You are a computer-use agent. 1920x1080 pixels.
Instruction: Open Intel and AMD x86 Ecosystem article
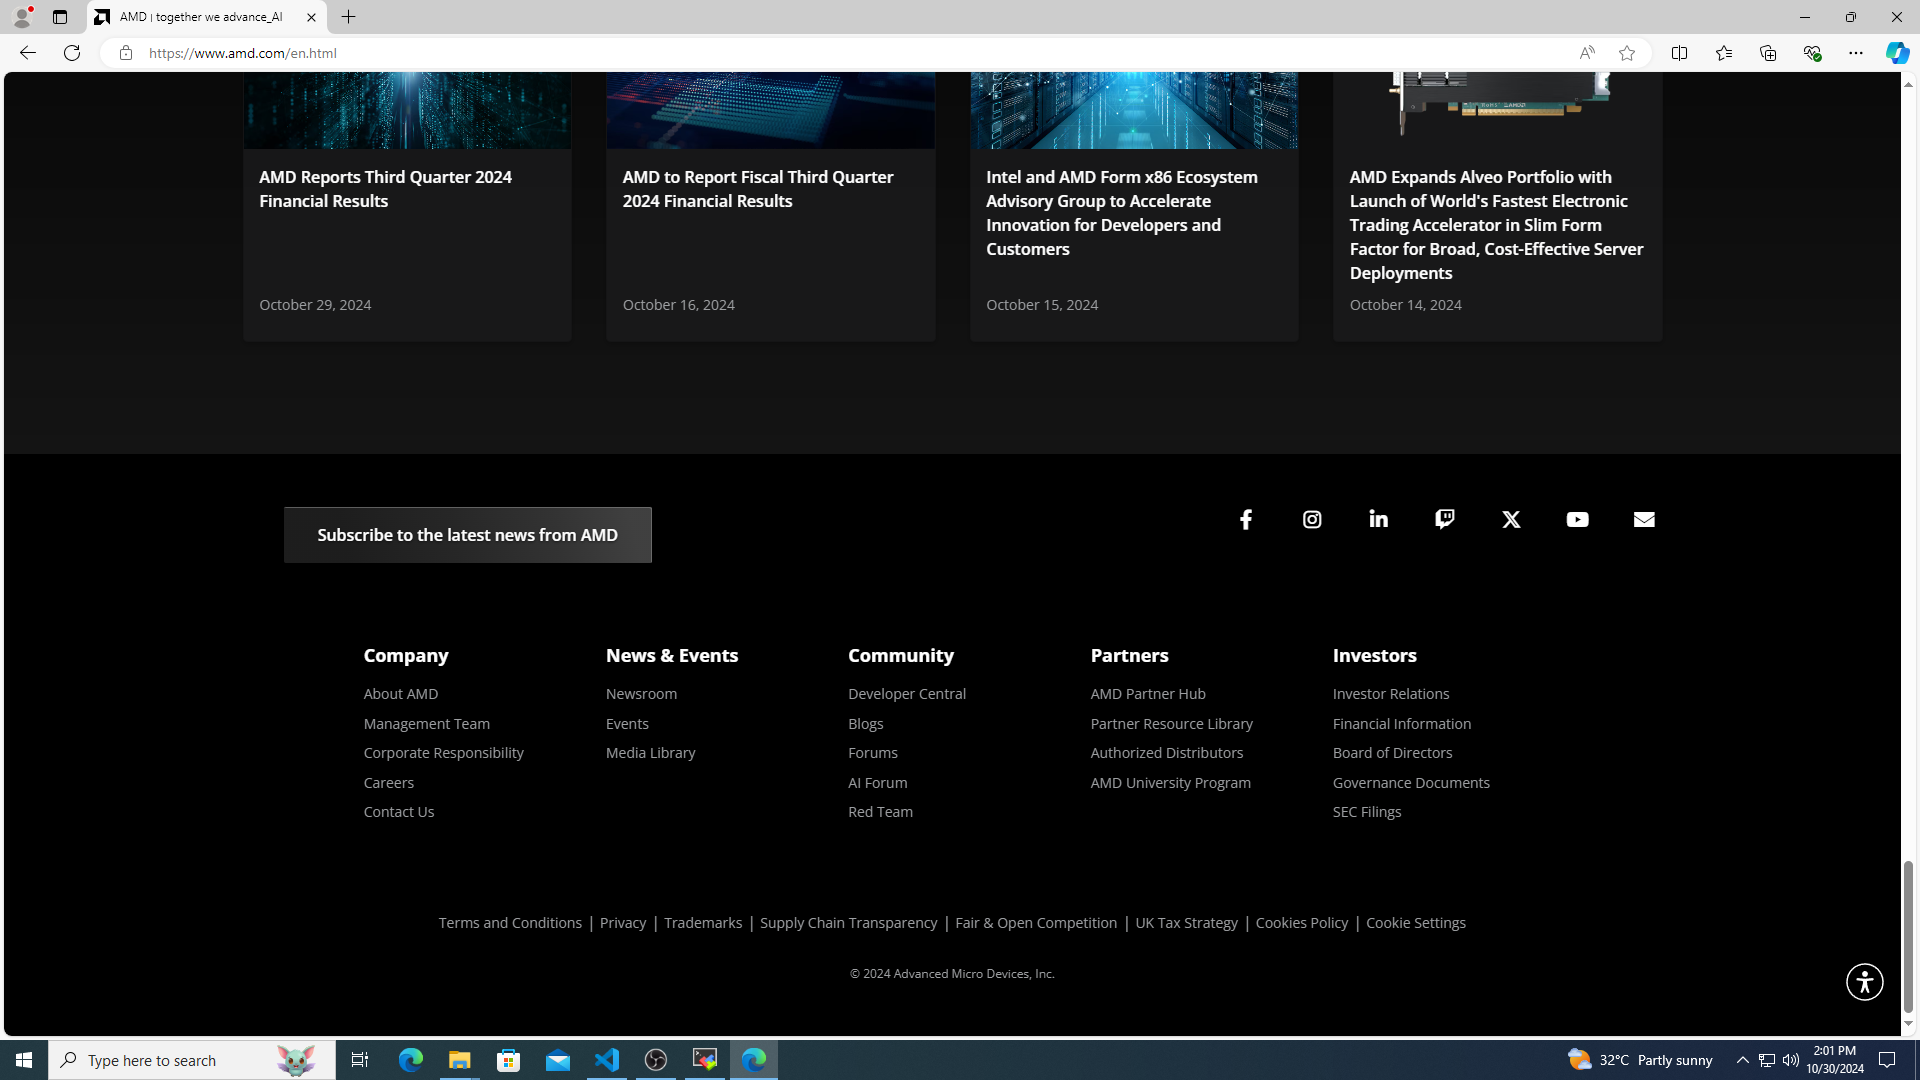pos(1122,213)
